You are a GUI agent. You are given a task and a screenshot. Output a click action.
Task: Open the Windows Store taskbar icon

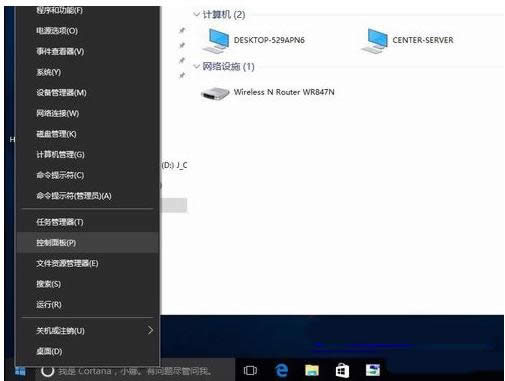[x=342, y=370]
